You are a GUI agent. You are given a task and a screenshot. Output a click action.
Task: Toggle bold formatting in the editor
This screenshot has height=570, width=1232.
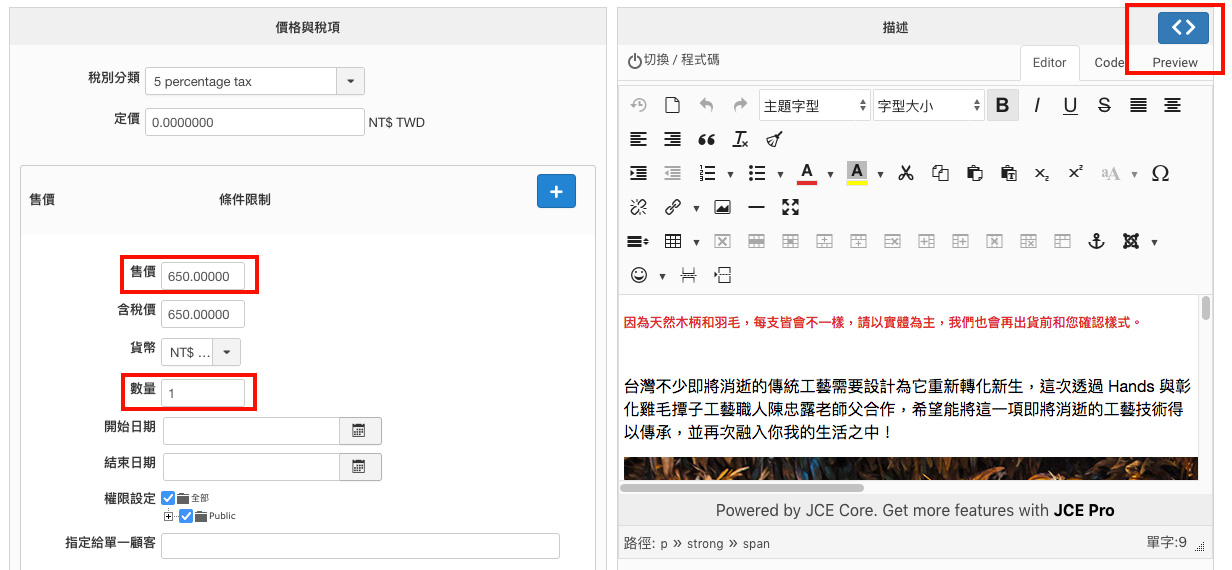[1002, 105]
